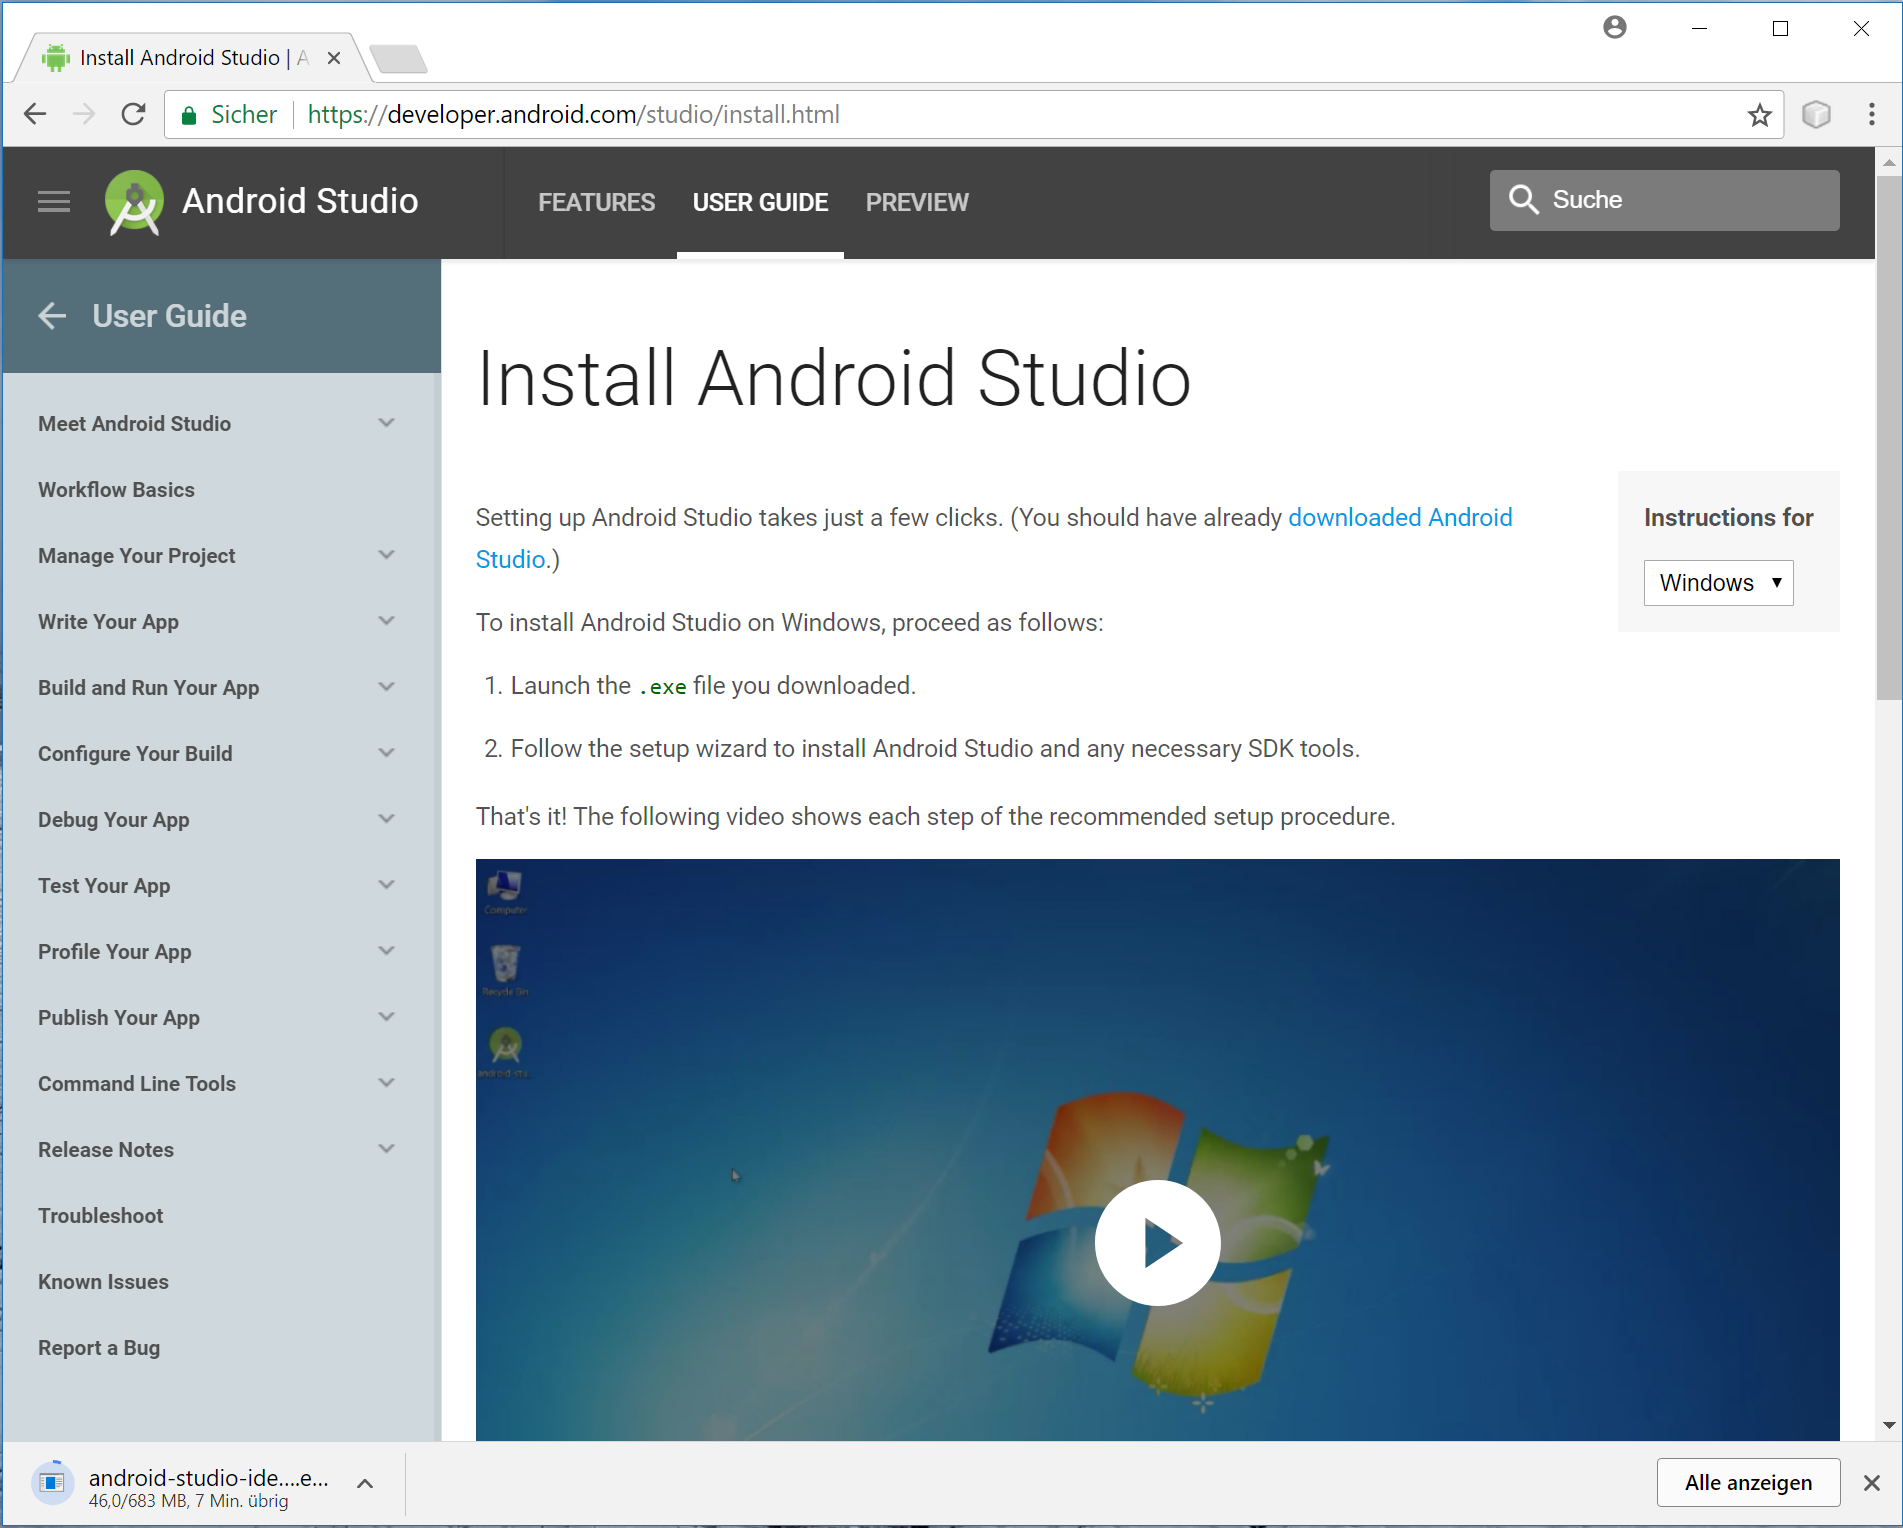Click the browser back arrow

35,115
